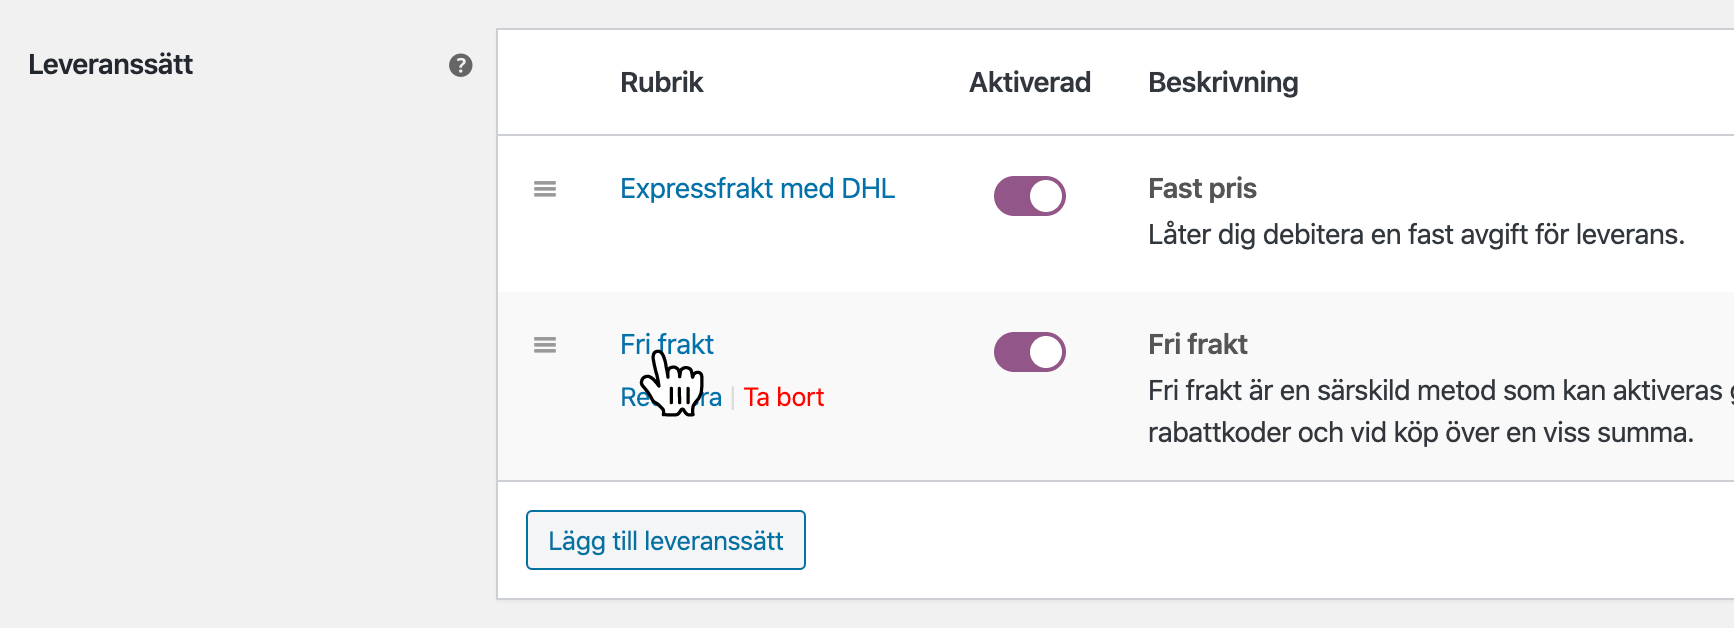This screenshot has width=1734, height=629.
Task: Click the help icon beside Leveranssätt
Action: 460,66
